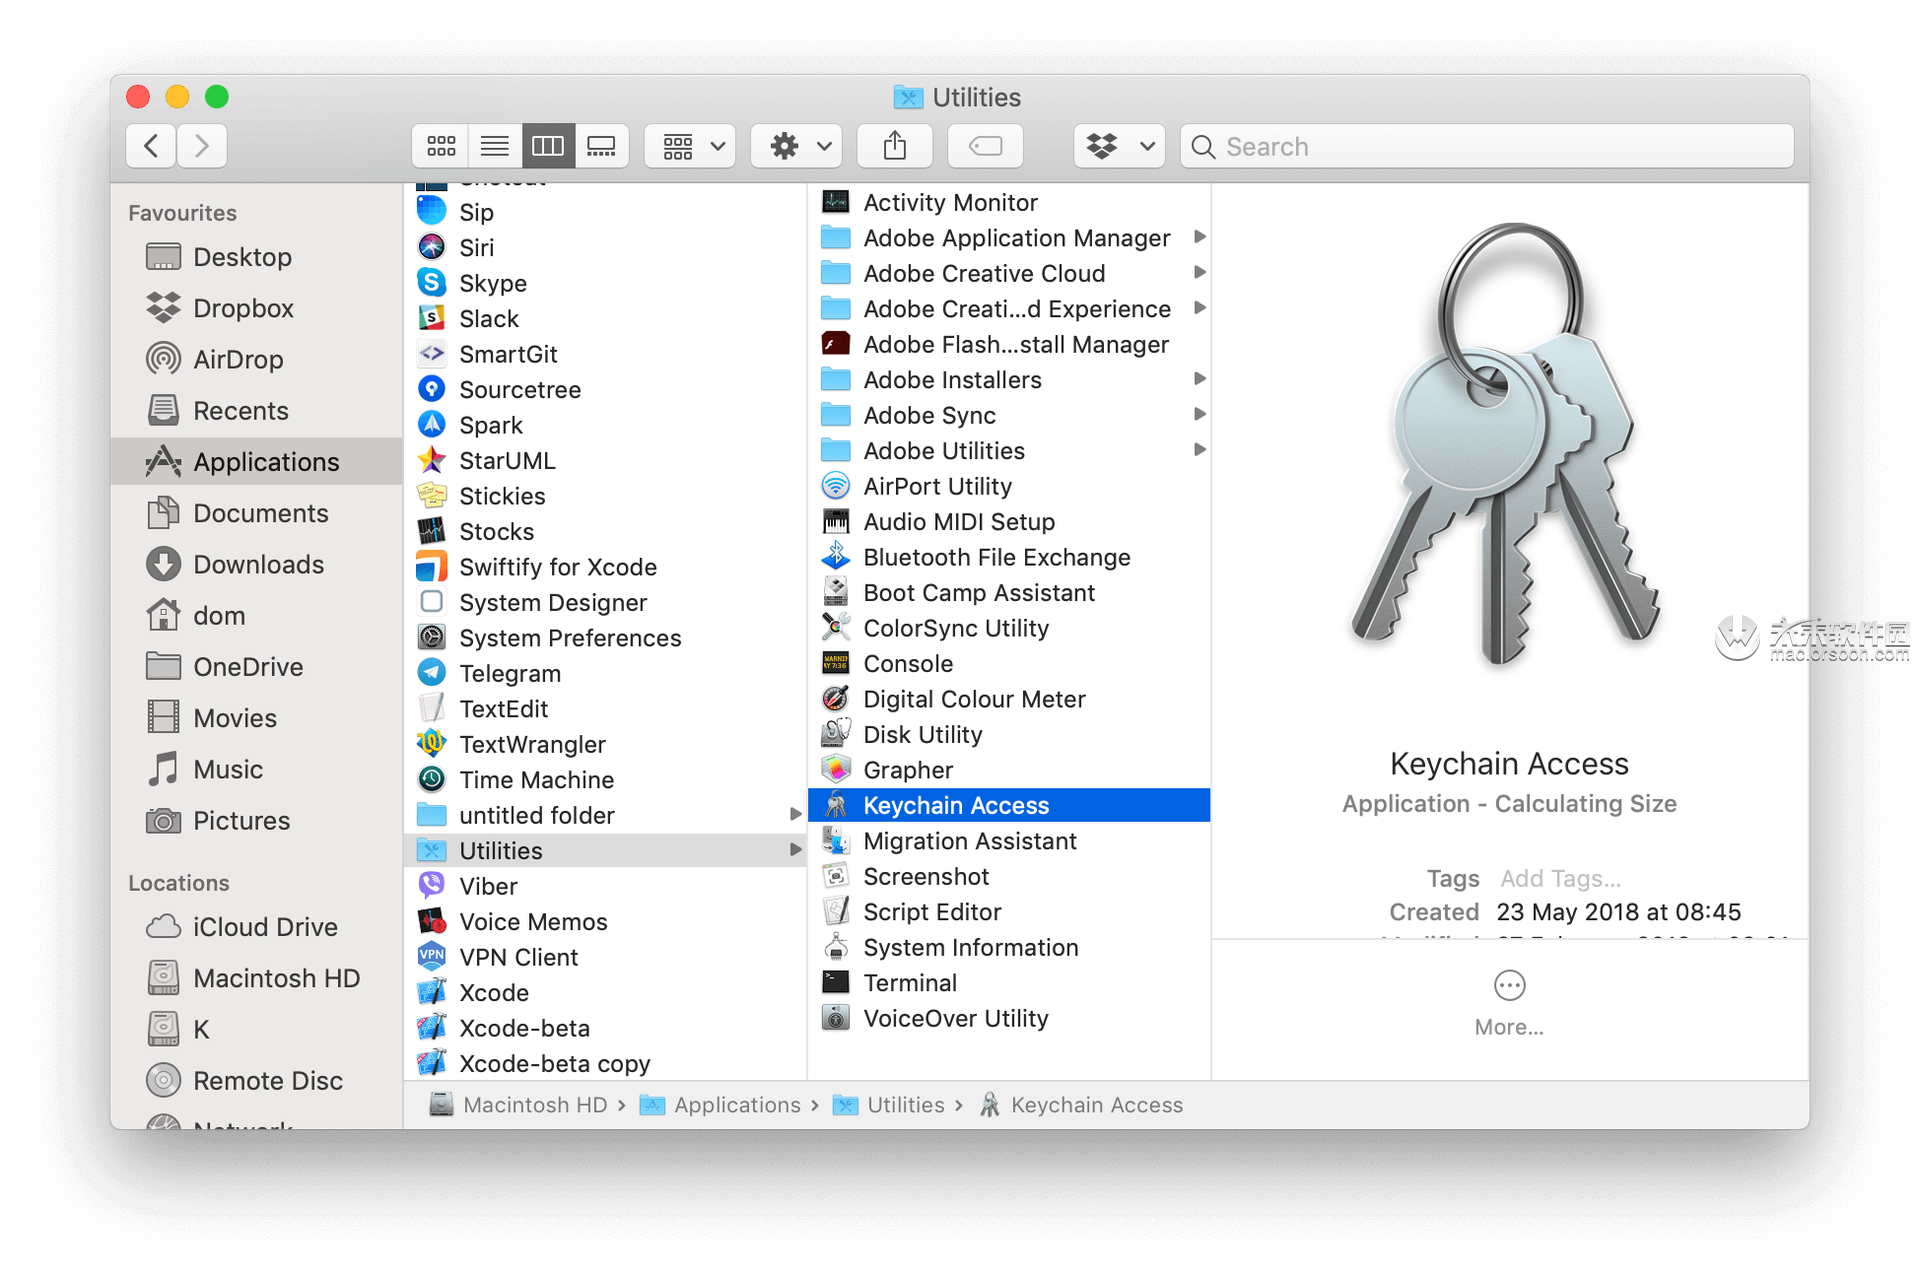Viewport: 1920px width, 1275px height.
Task: Click the Search field
Action: tap(1486, 146)
